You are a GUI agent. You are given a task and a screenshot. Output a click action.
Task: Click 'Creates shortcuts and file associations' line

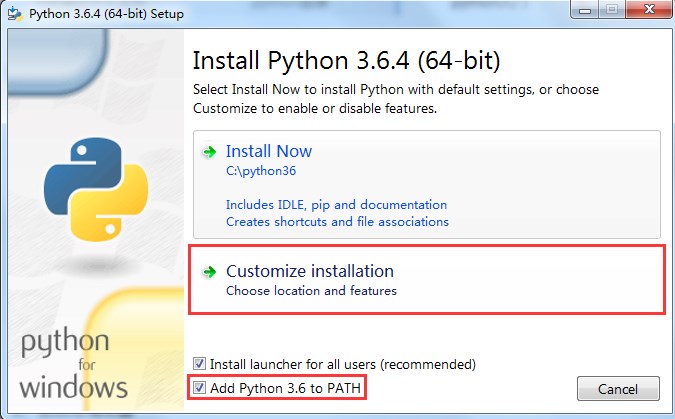click(x=337, y=221)
